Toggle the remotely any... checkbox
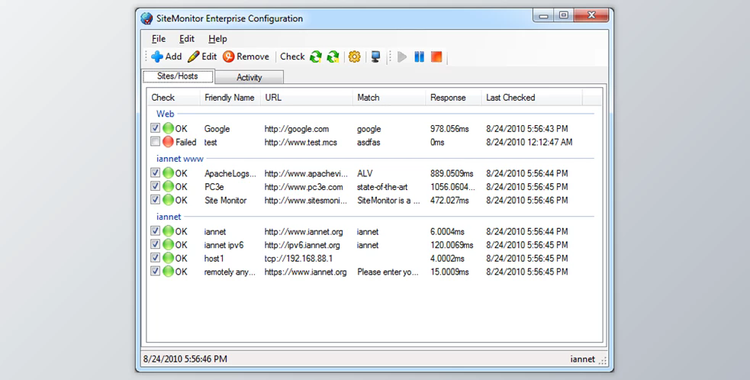This screenshot has height=380, width=750. click(x=155, y=271)
